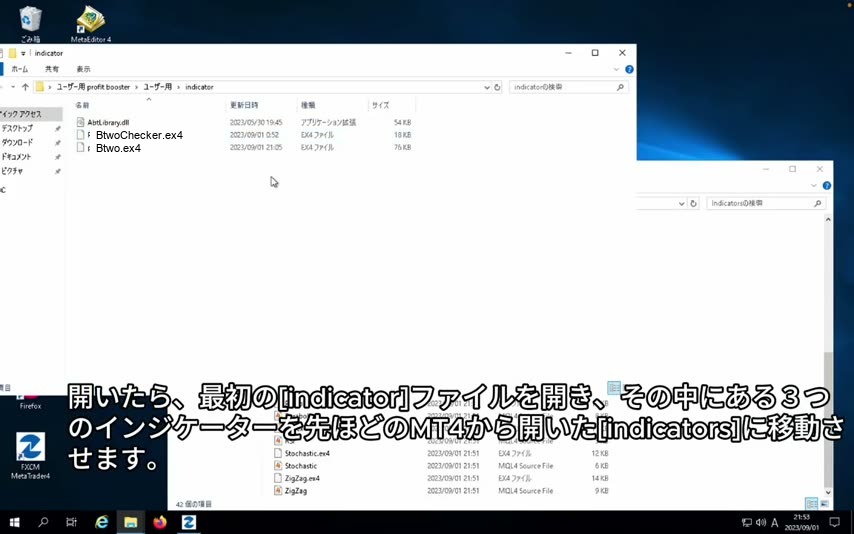Image resolution: width=854 pixels, height=534 pixels.
Task: Click search magnifier in indicator search box
Action: (620, 87)
